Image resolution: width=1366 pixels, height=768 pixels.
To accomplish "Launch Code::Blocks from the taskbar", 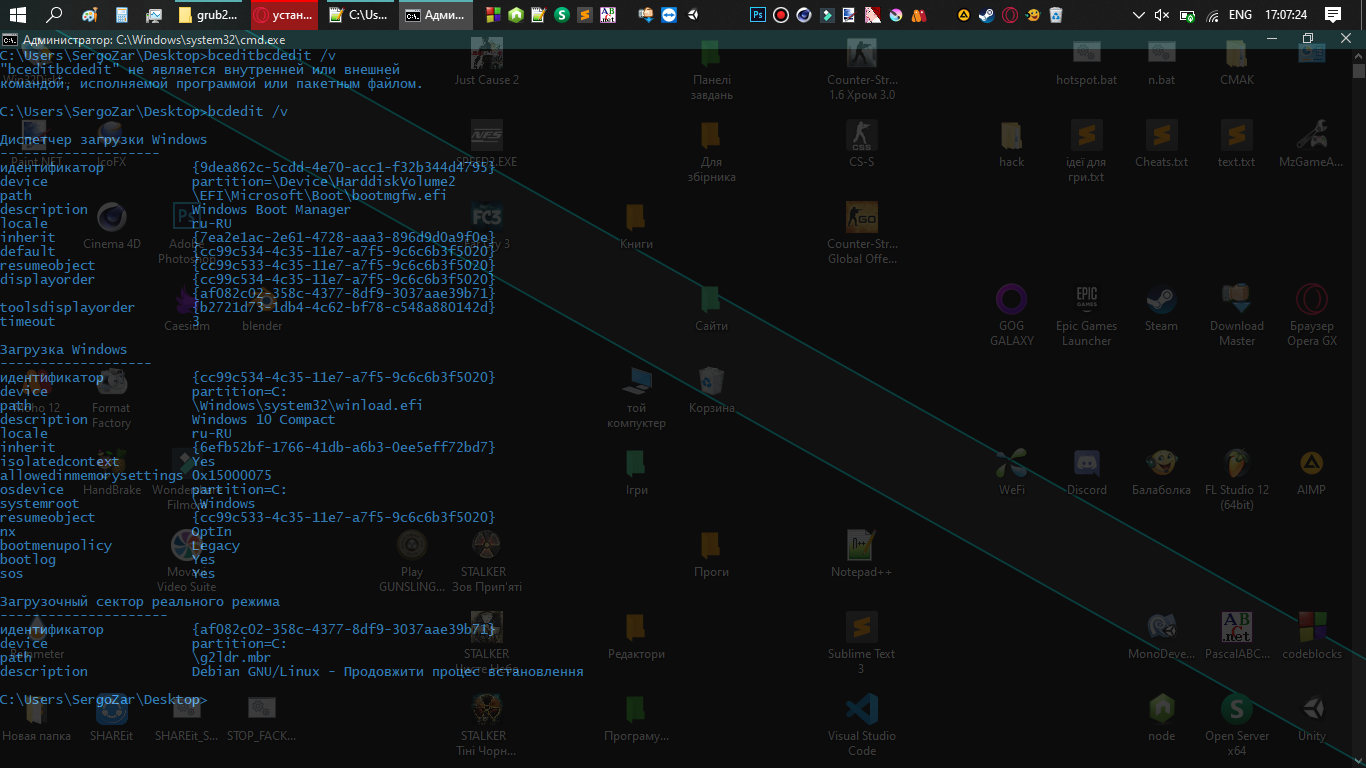I will [493, 15].
